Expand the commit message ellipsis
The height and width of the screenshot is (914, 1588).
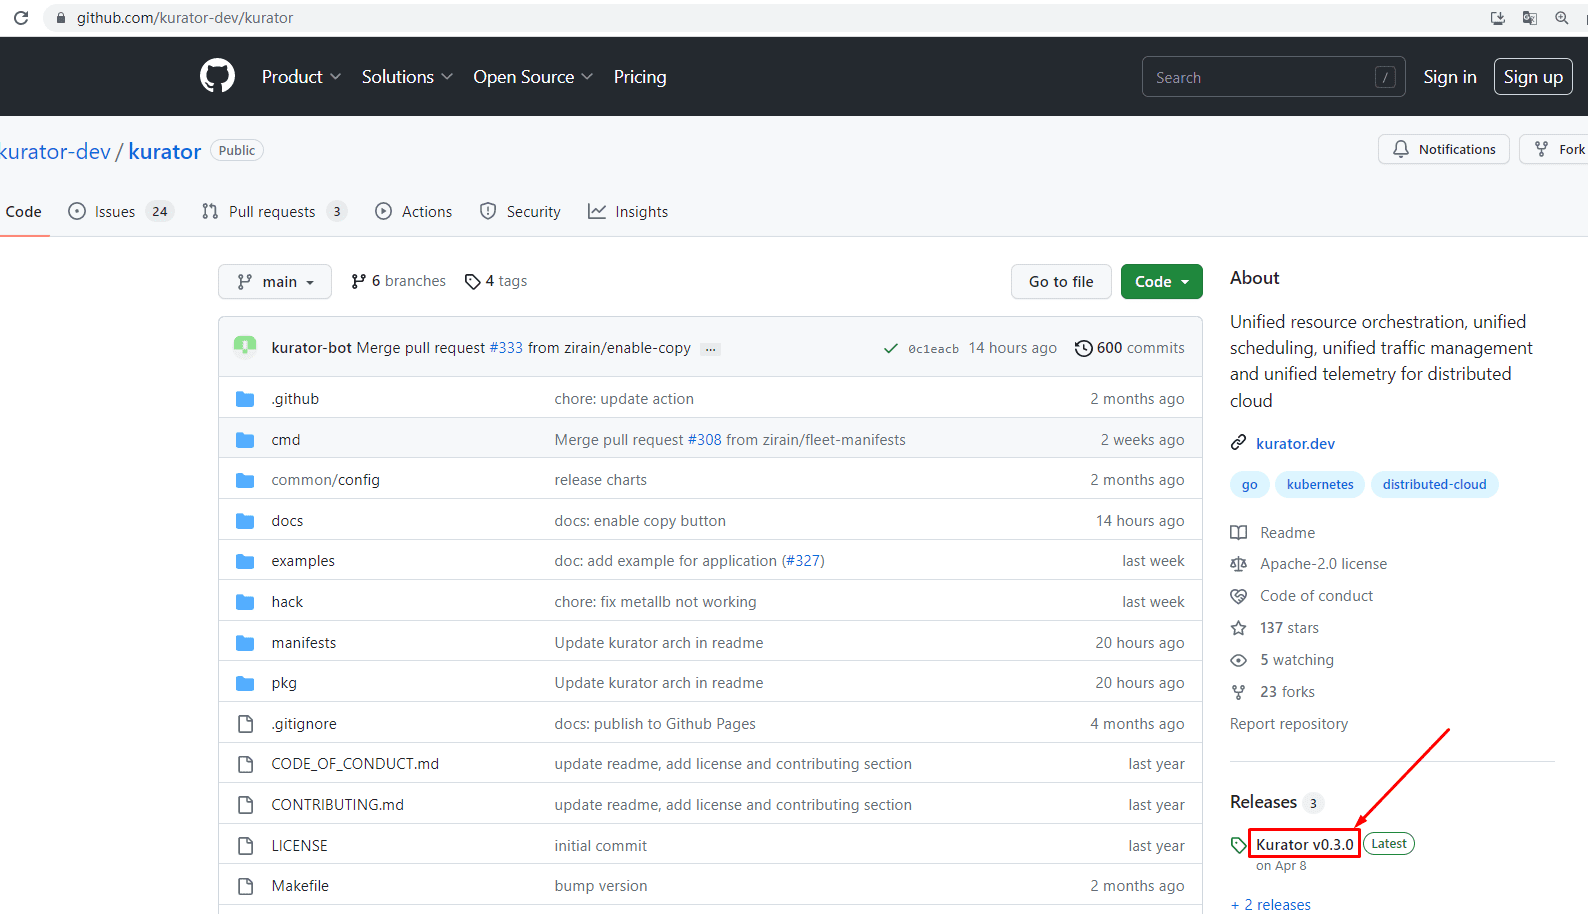tap(710, 349)
